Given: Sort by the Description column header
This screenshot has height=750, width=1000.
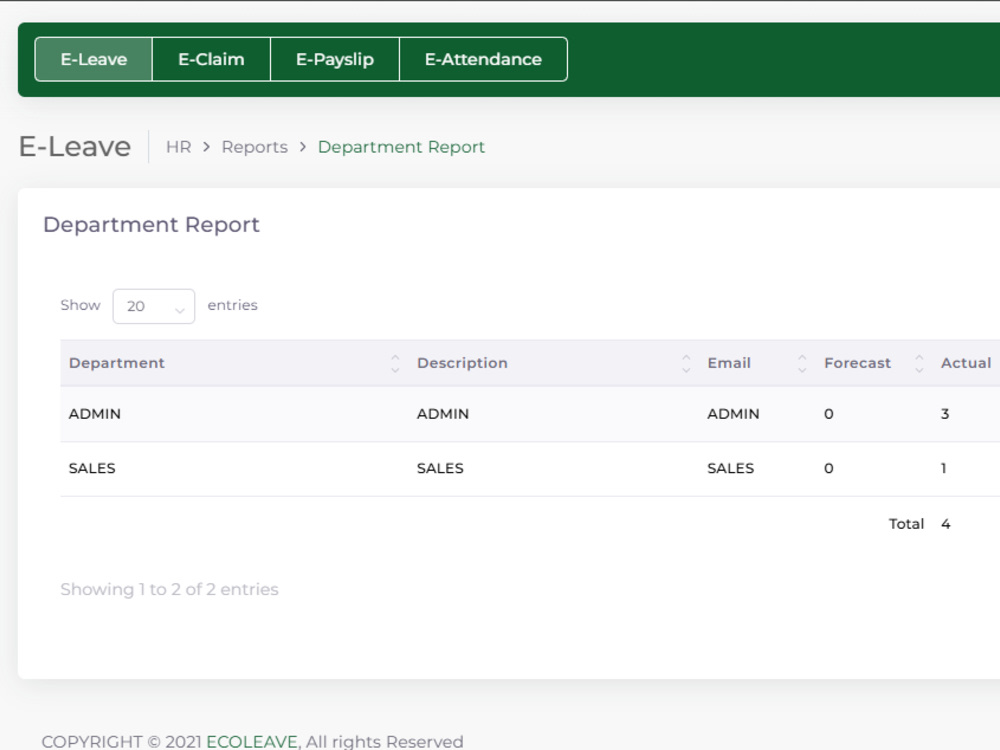Looking at the screenshot, I should pyautogui.click(x=462, y=363).
